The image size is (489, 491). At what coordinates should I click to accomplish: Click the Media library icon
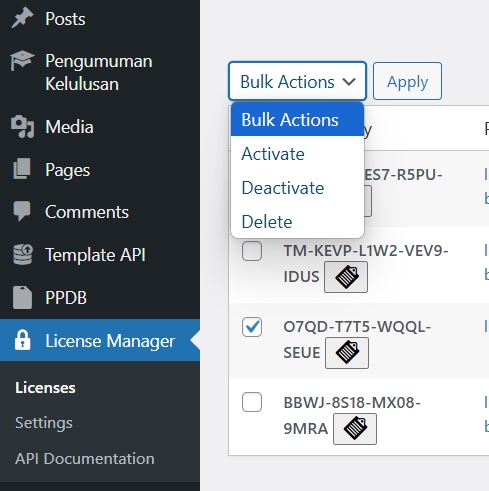tap(22, 127)
